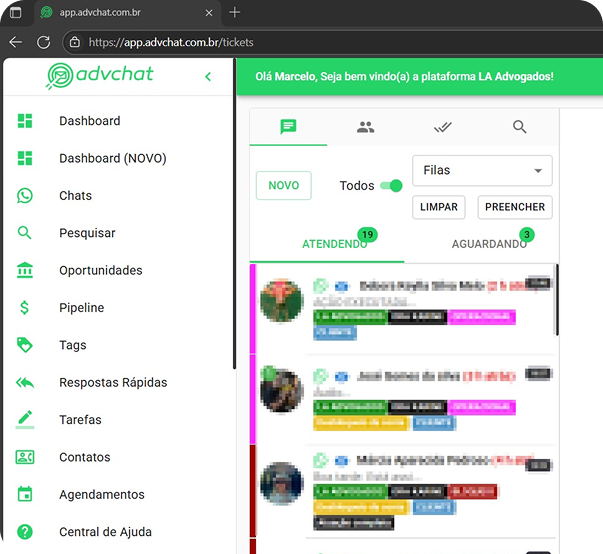Image resolution: width=603 pixels, height=554 pixels.
Task: Reload the page with browser refresh button
Action: pos(43,42)
